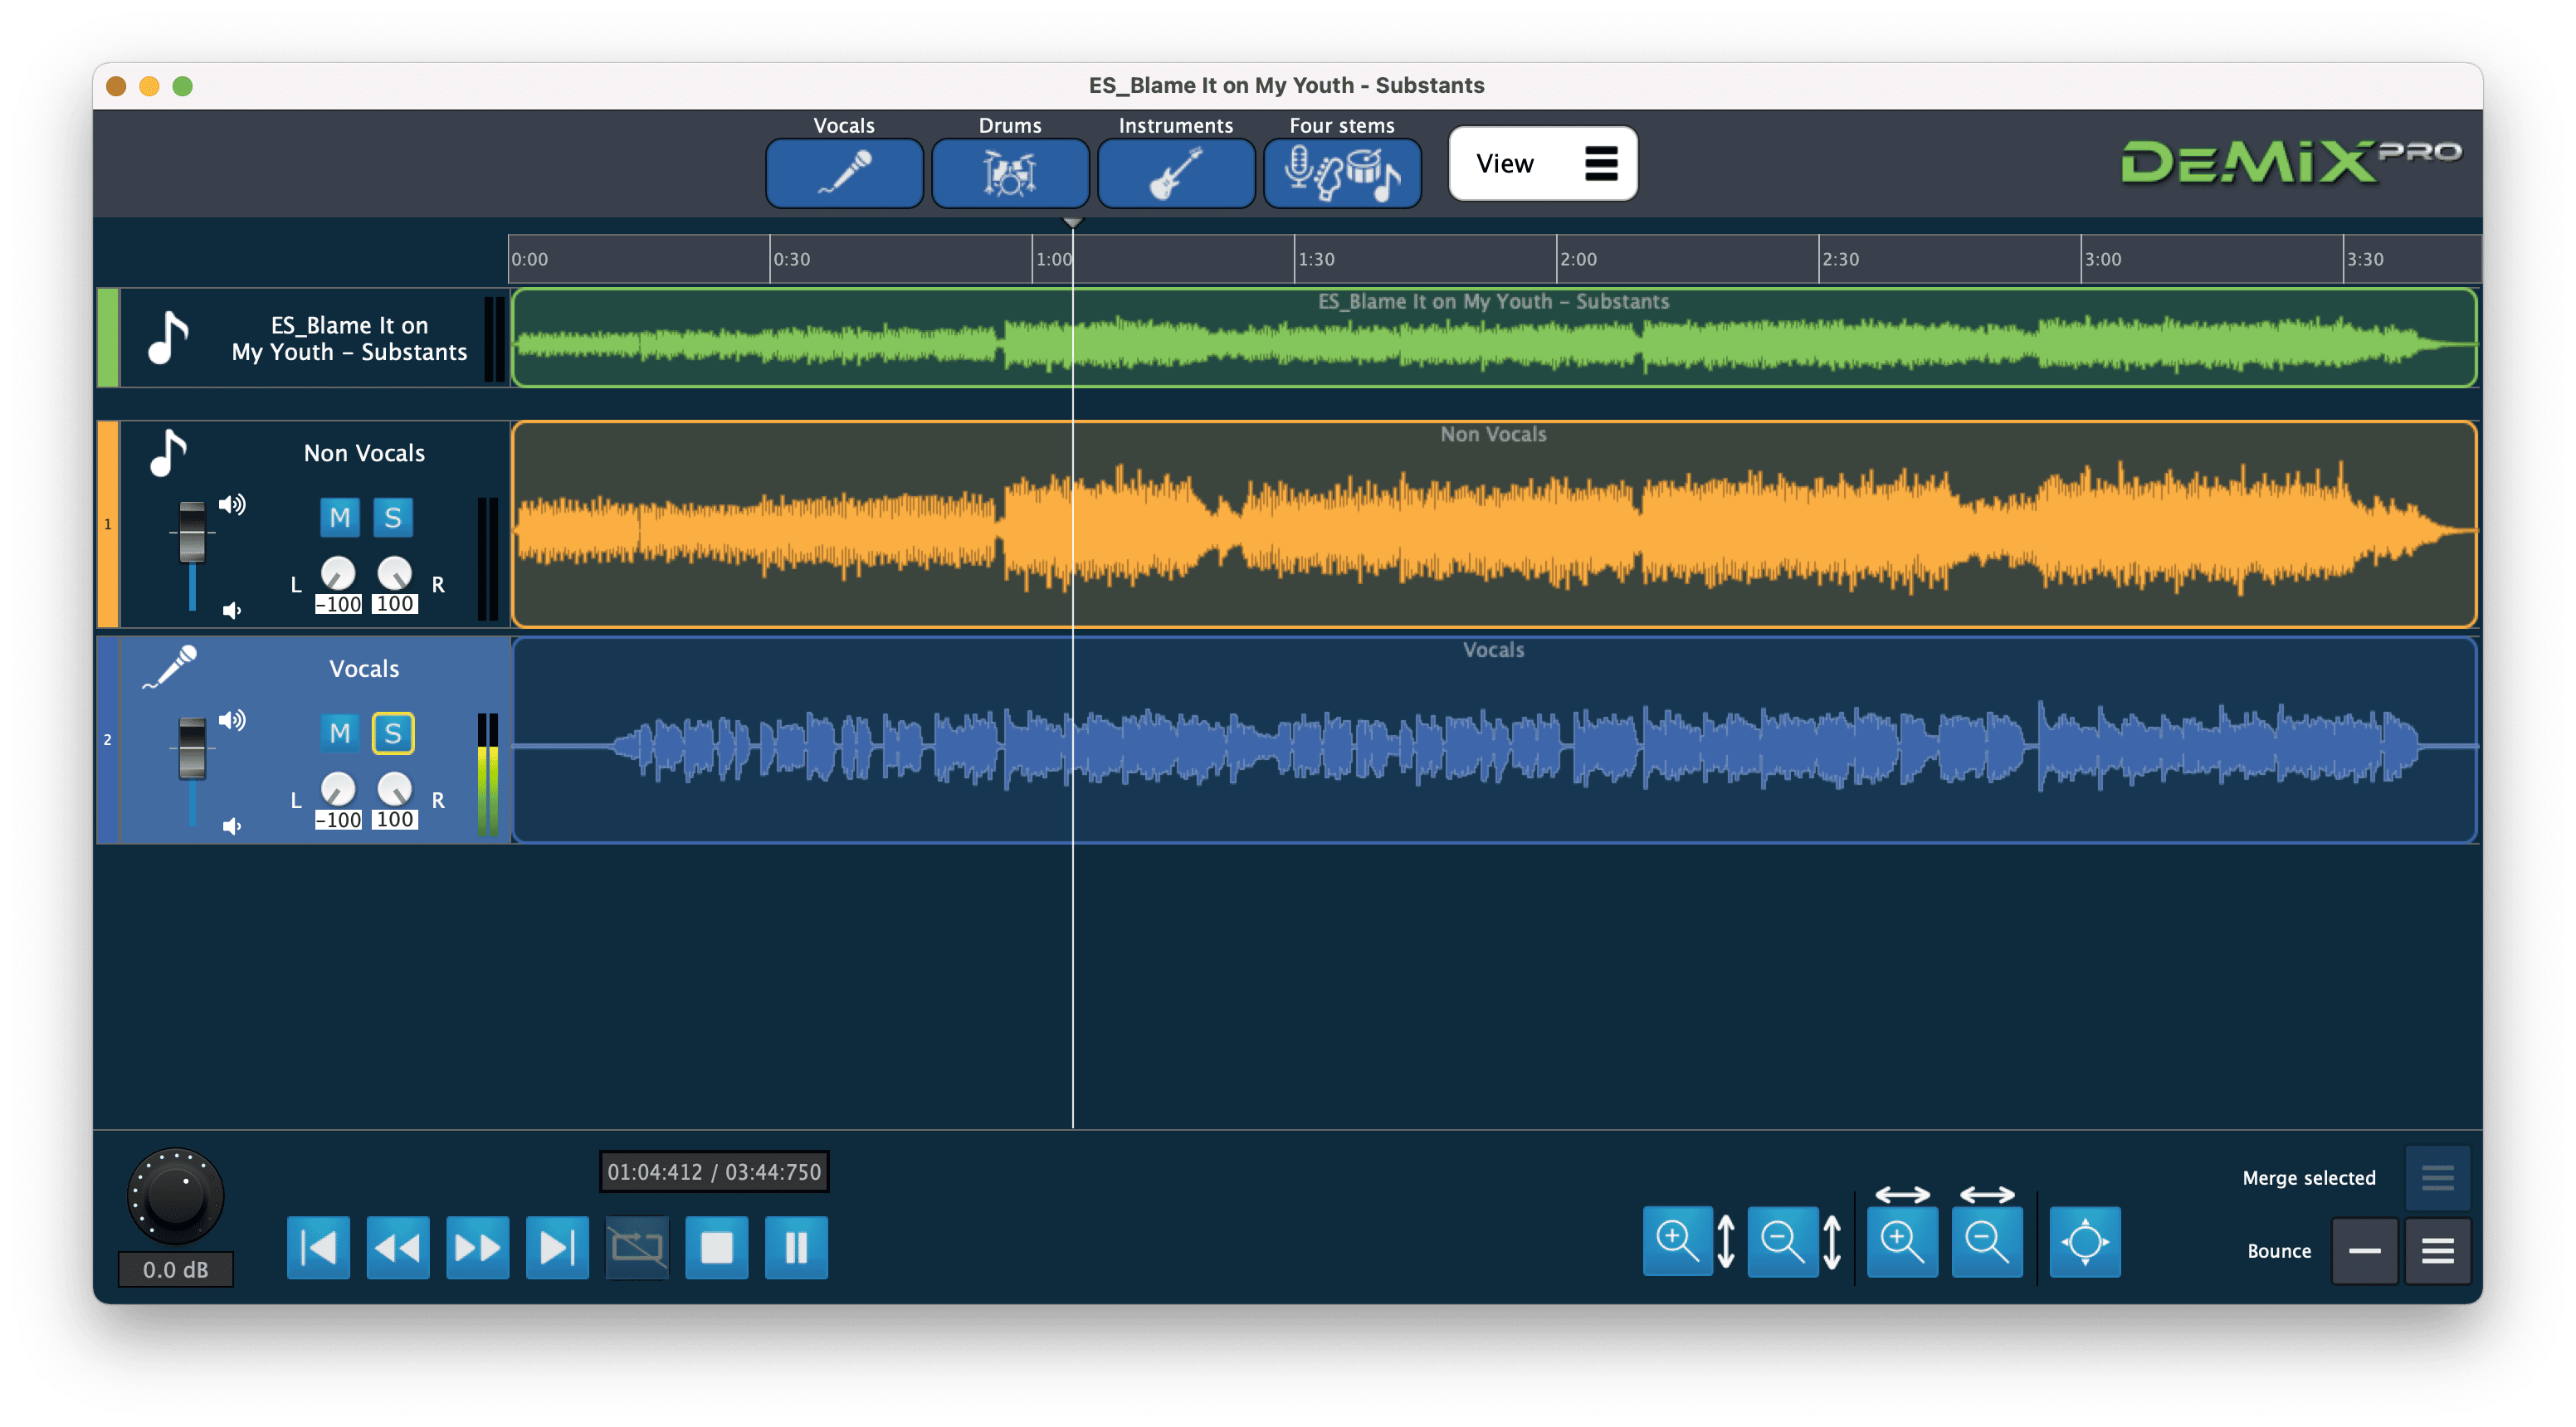Click the Non Vocals volume fader handle
This screenshot has height=1427, width=2576.
(192, 531)
